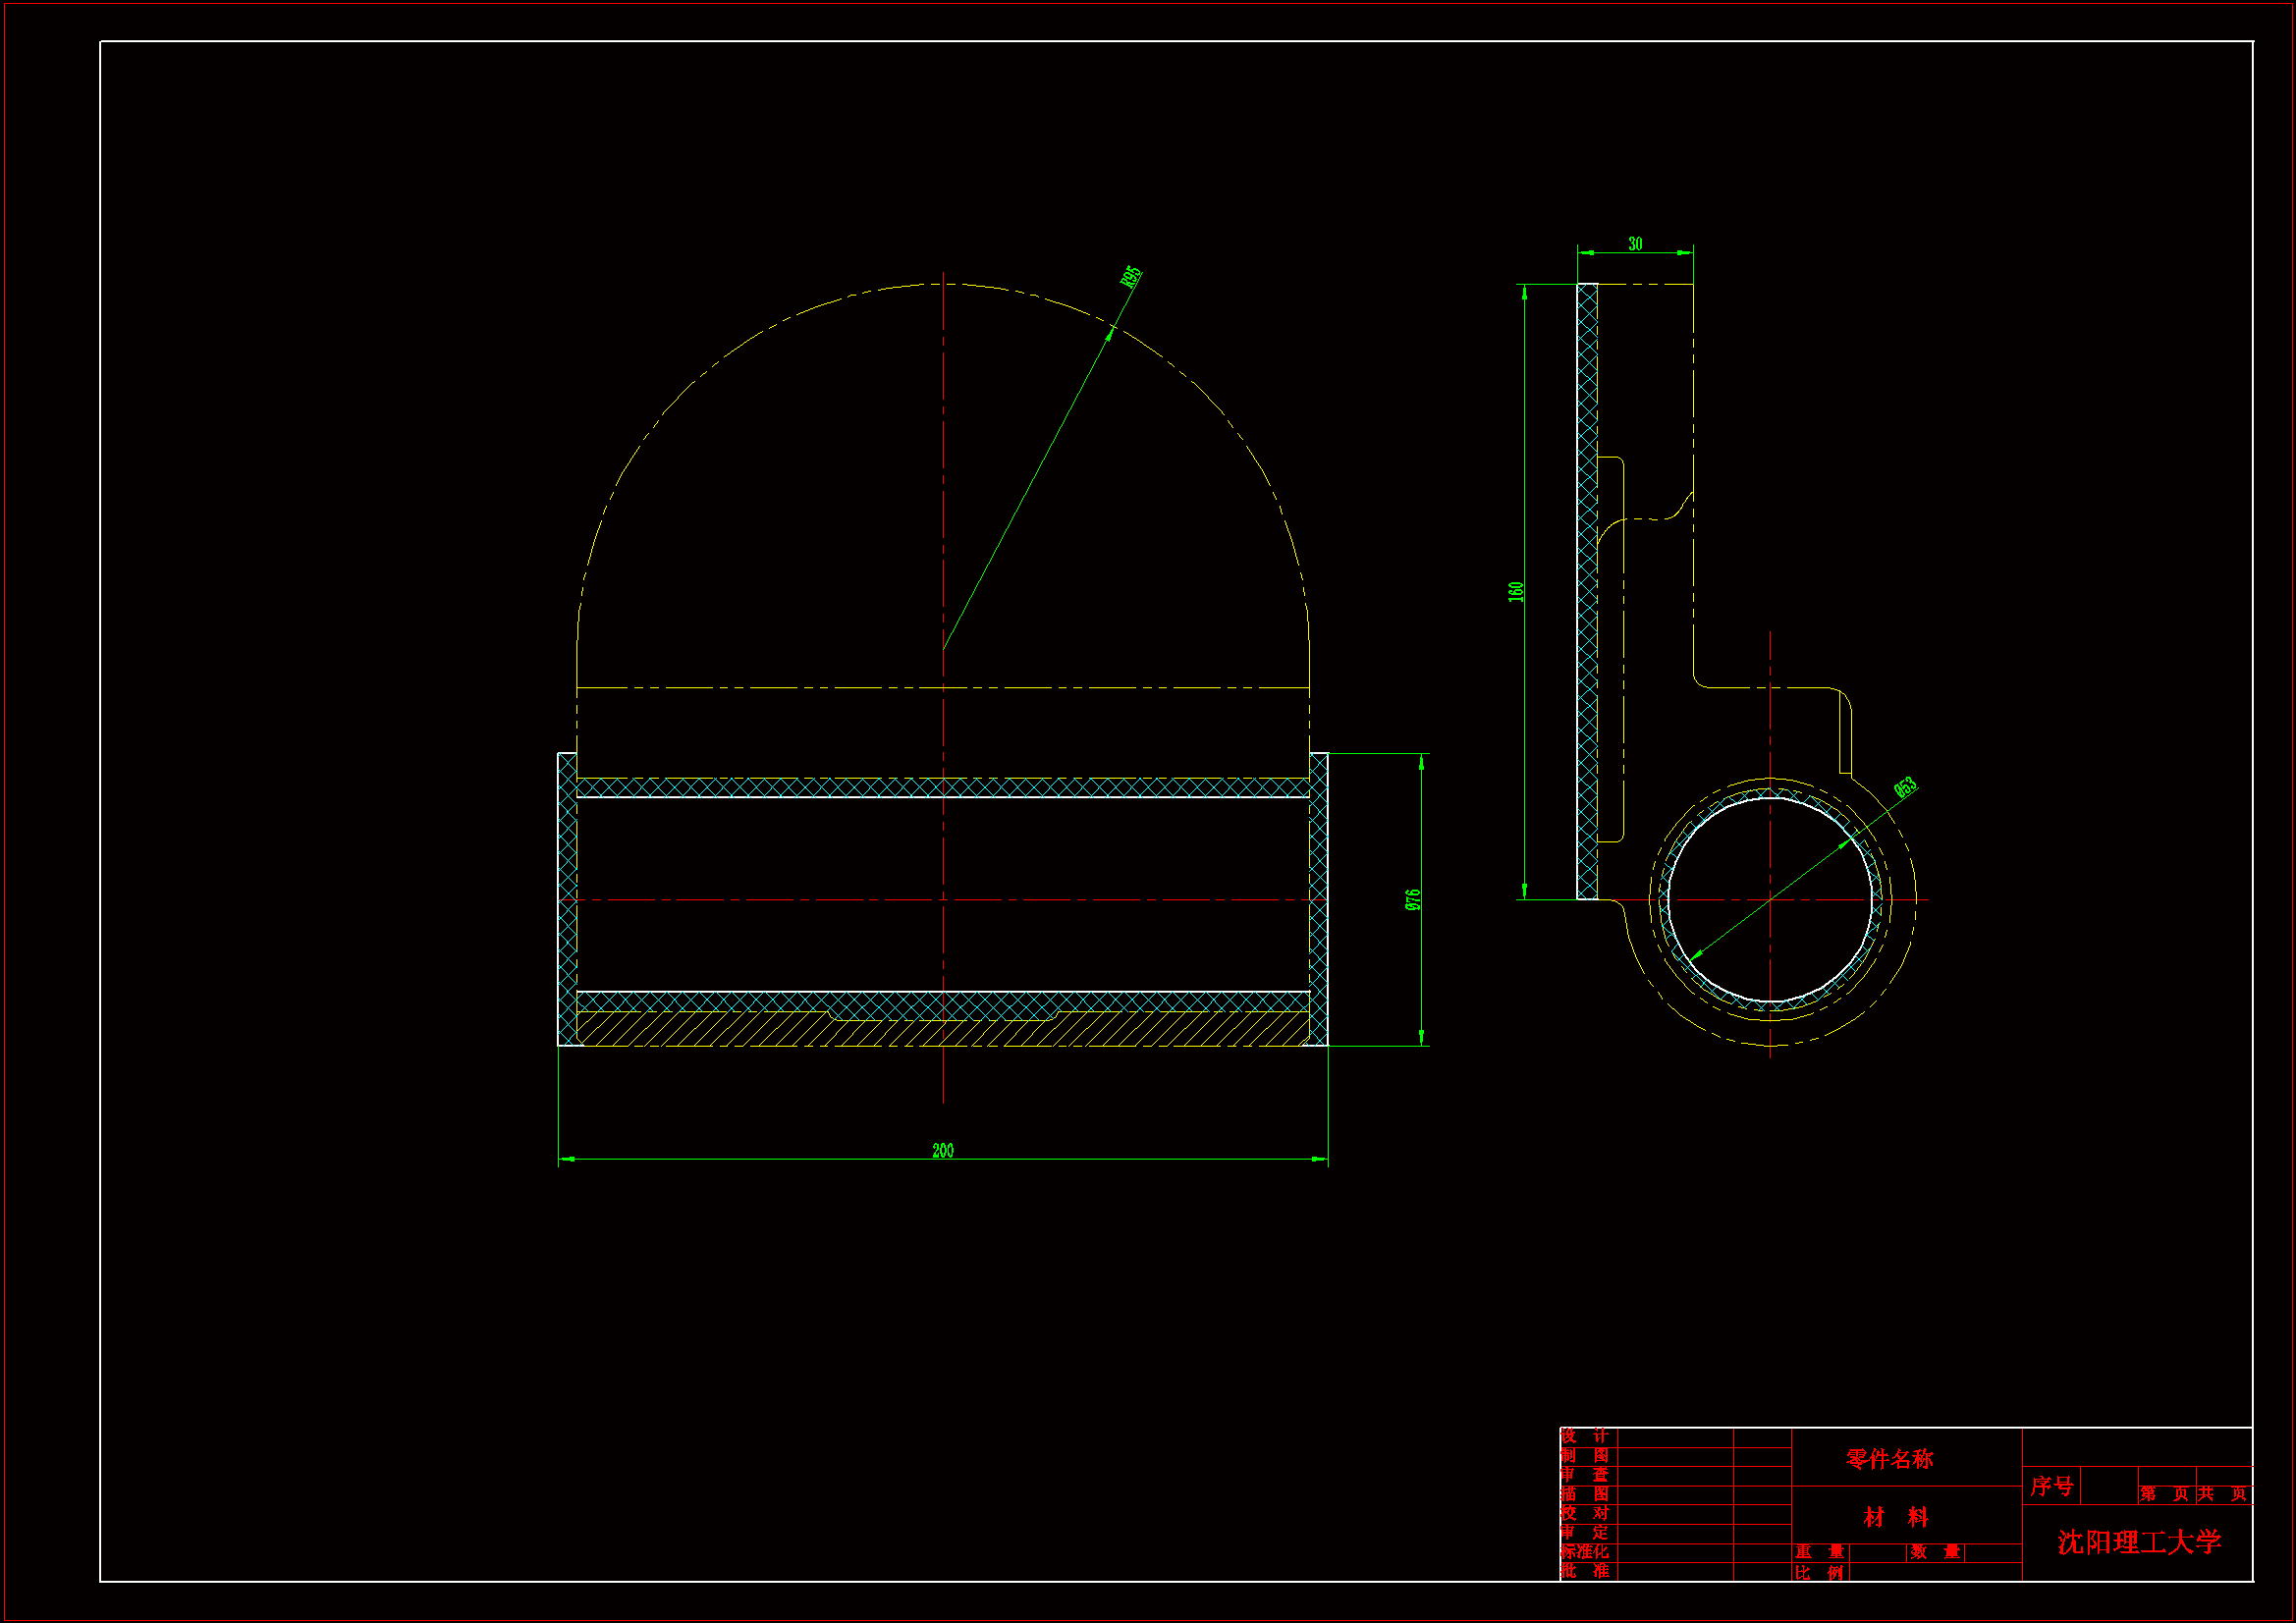Select the 160 height dimension text

1515,591
